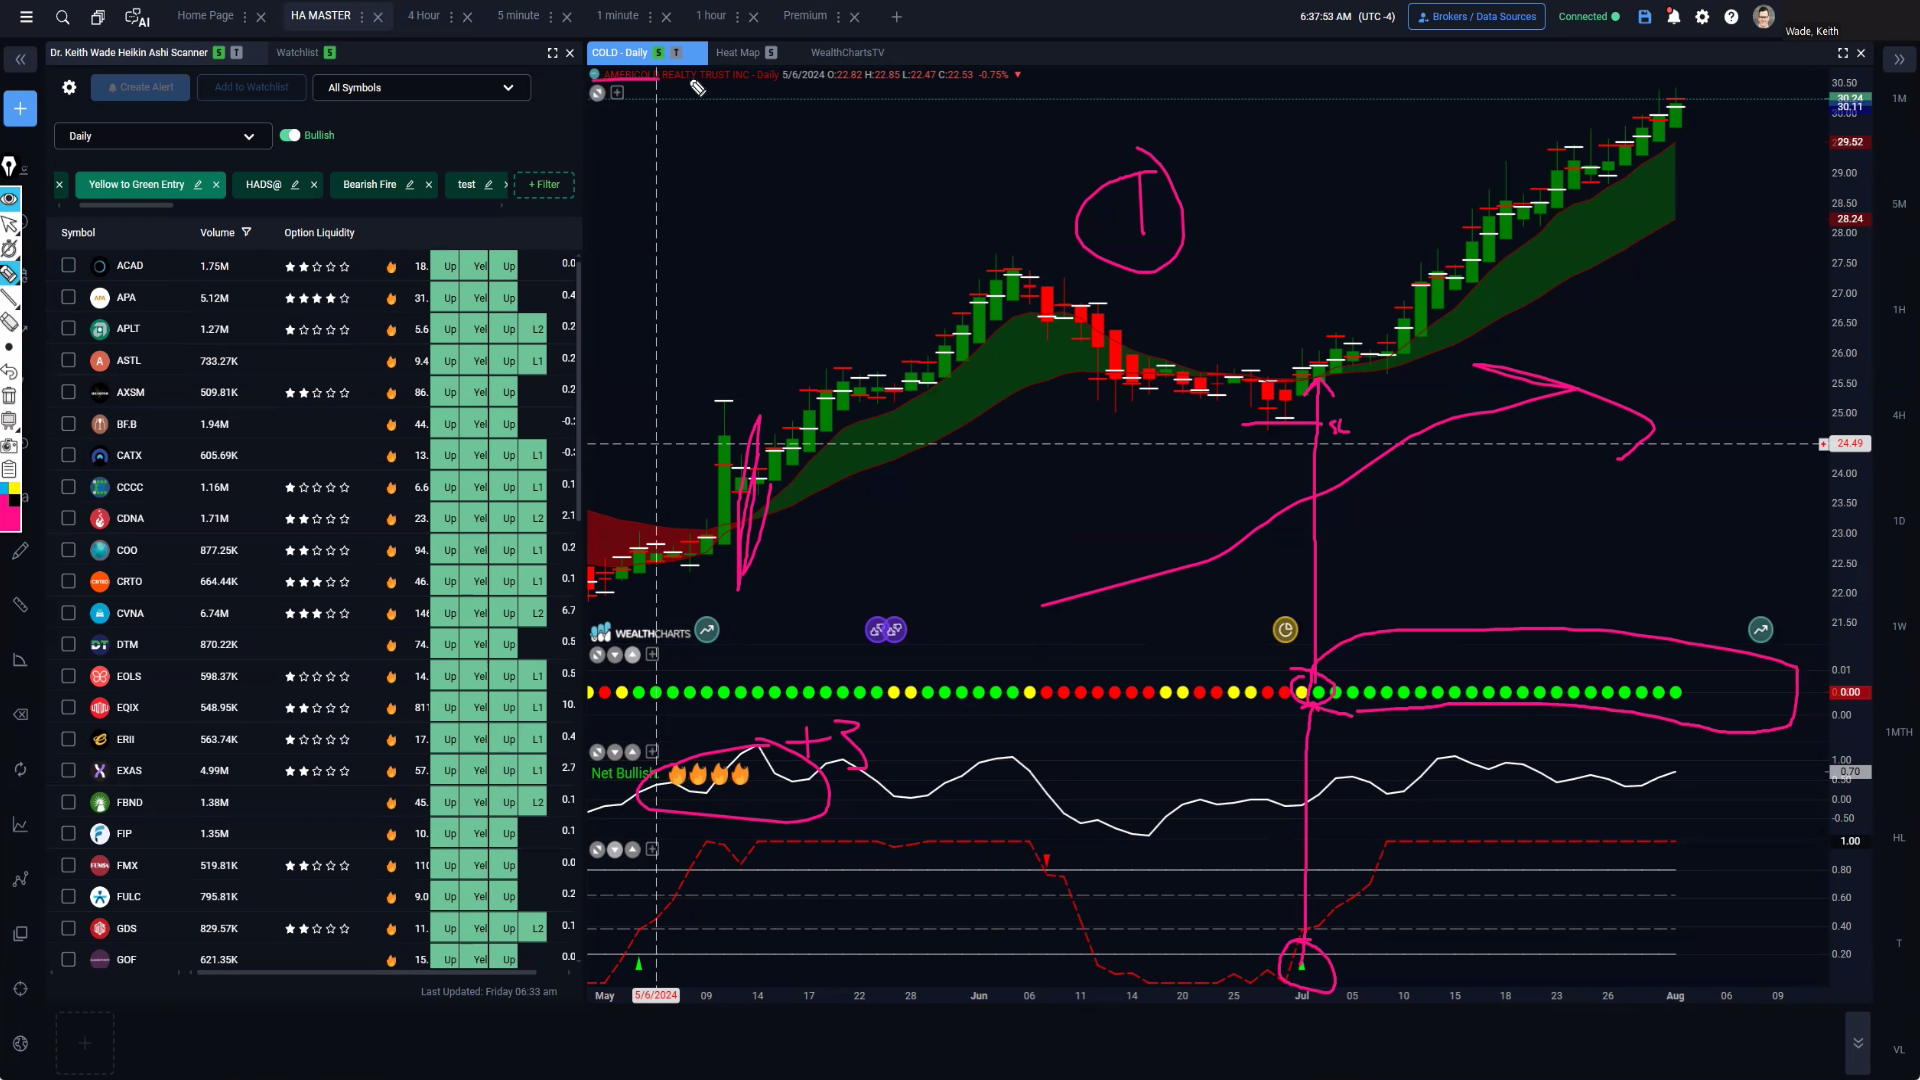
Task: Pick the yellow annotation color swatch
Action: point(15,489)
